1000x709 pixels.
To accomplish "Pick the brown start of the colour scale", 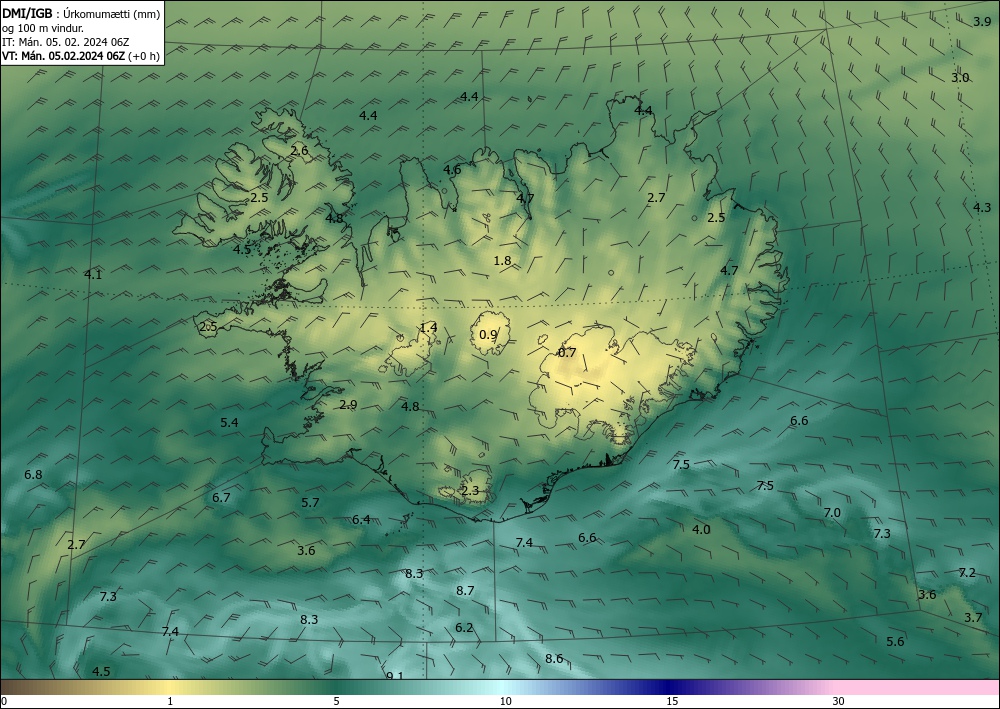I will [19, 687].
